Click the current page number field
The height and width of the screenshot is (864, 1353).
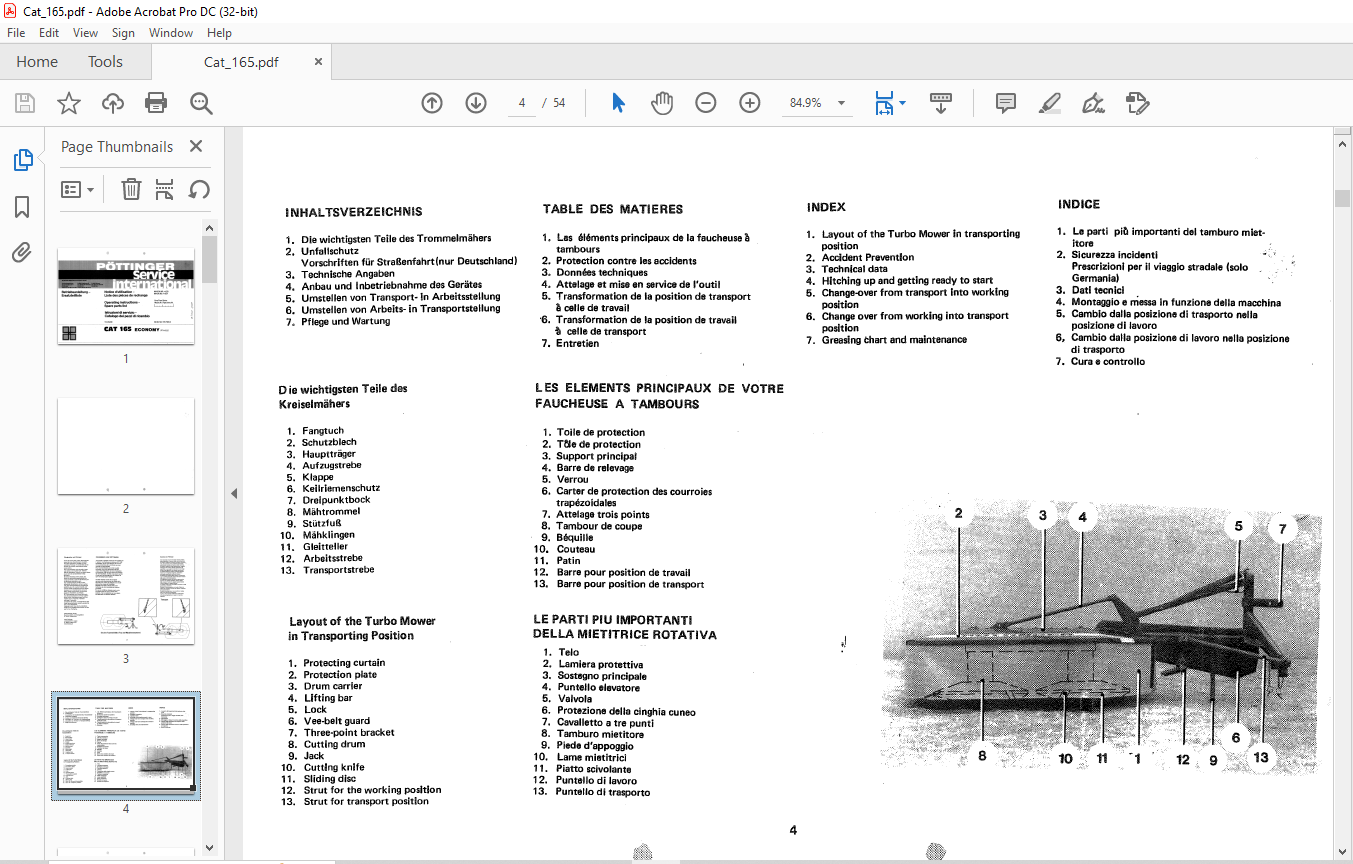point(522,103)
